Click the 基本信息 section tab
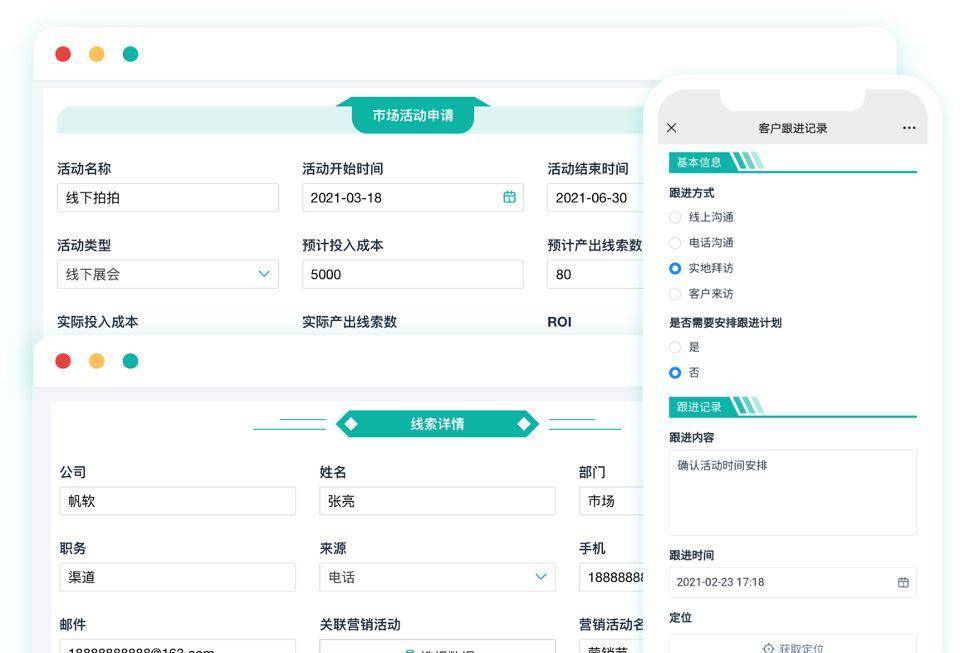960x653 pixels. (699, 162)
